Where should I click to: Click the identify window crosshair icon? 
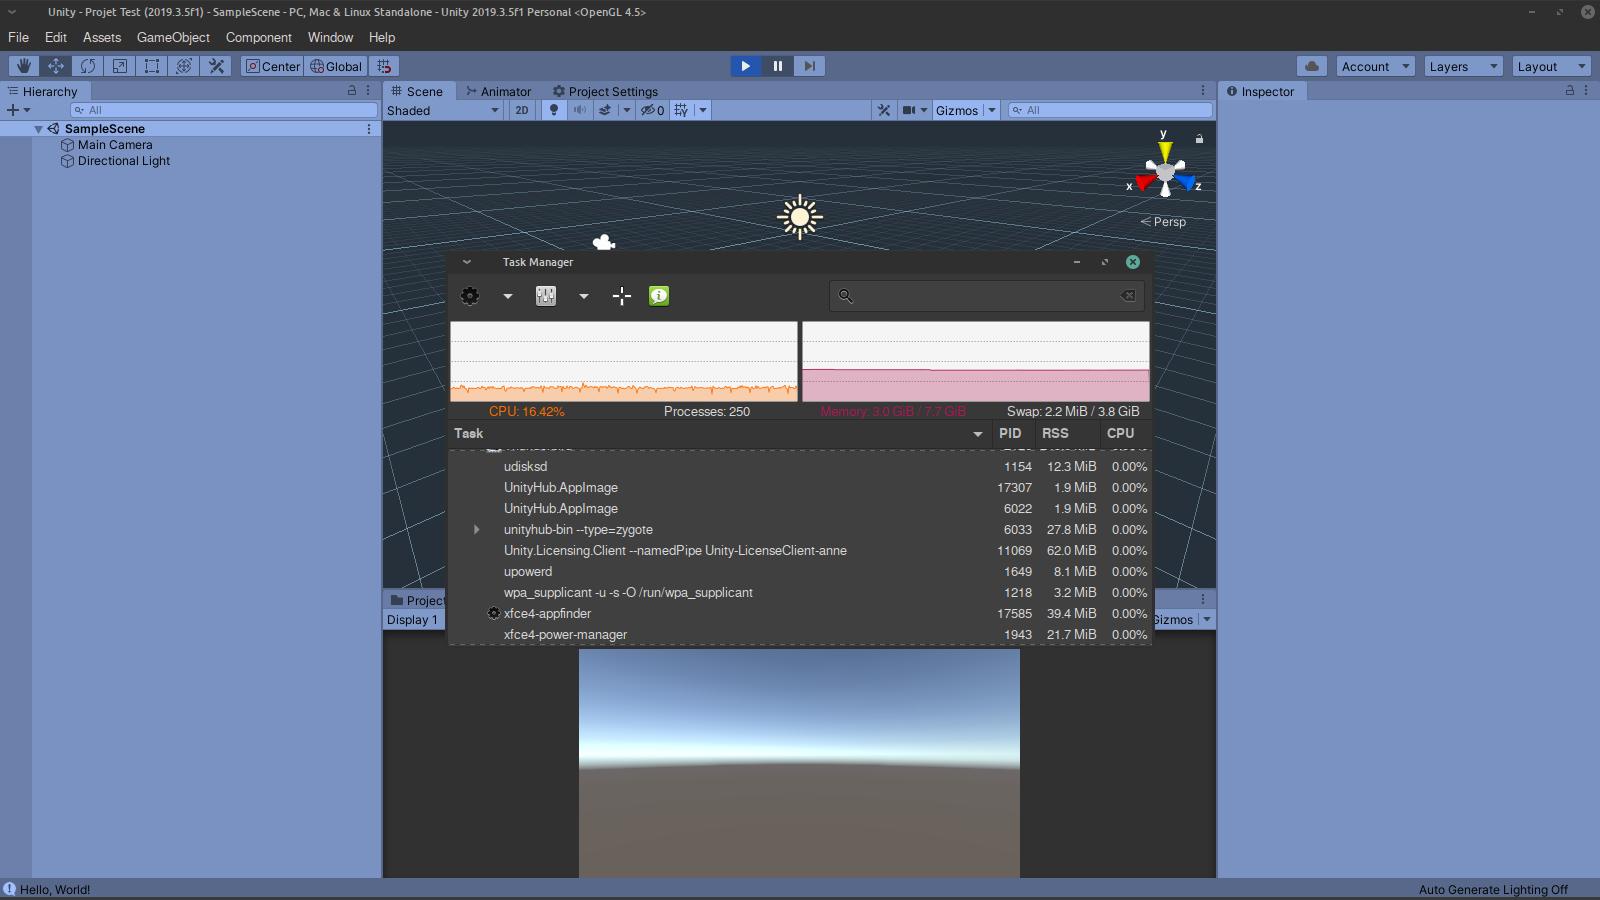pos(622,296)
